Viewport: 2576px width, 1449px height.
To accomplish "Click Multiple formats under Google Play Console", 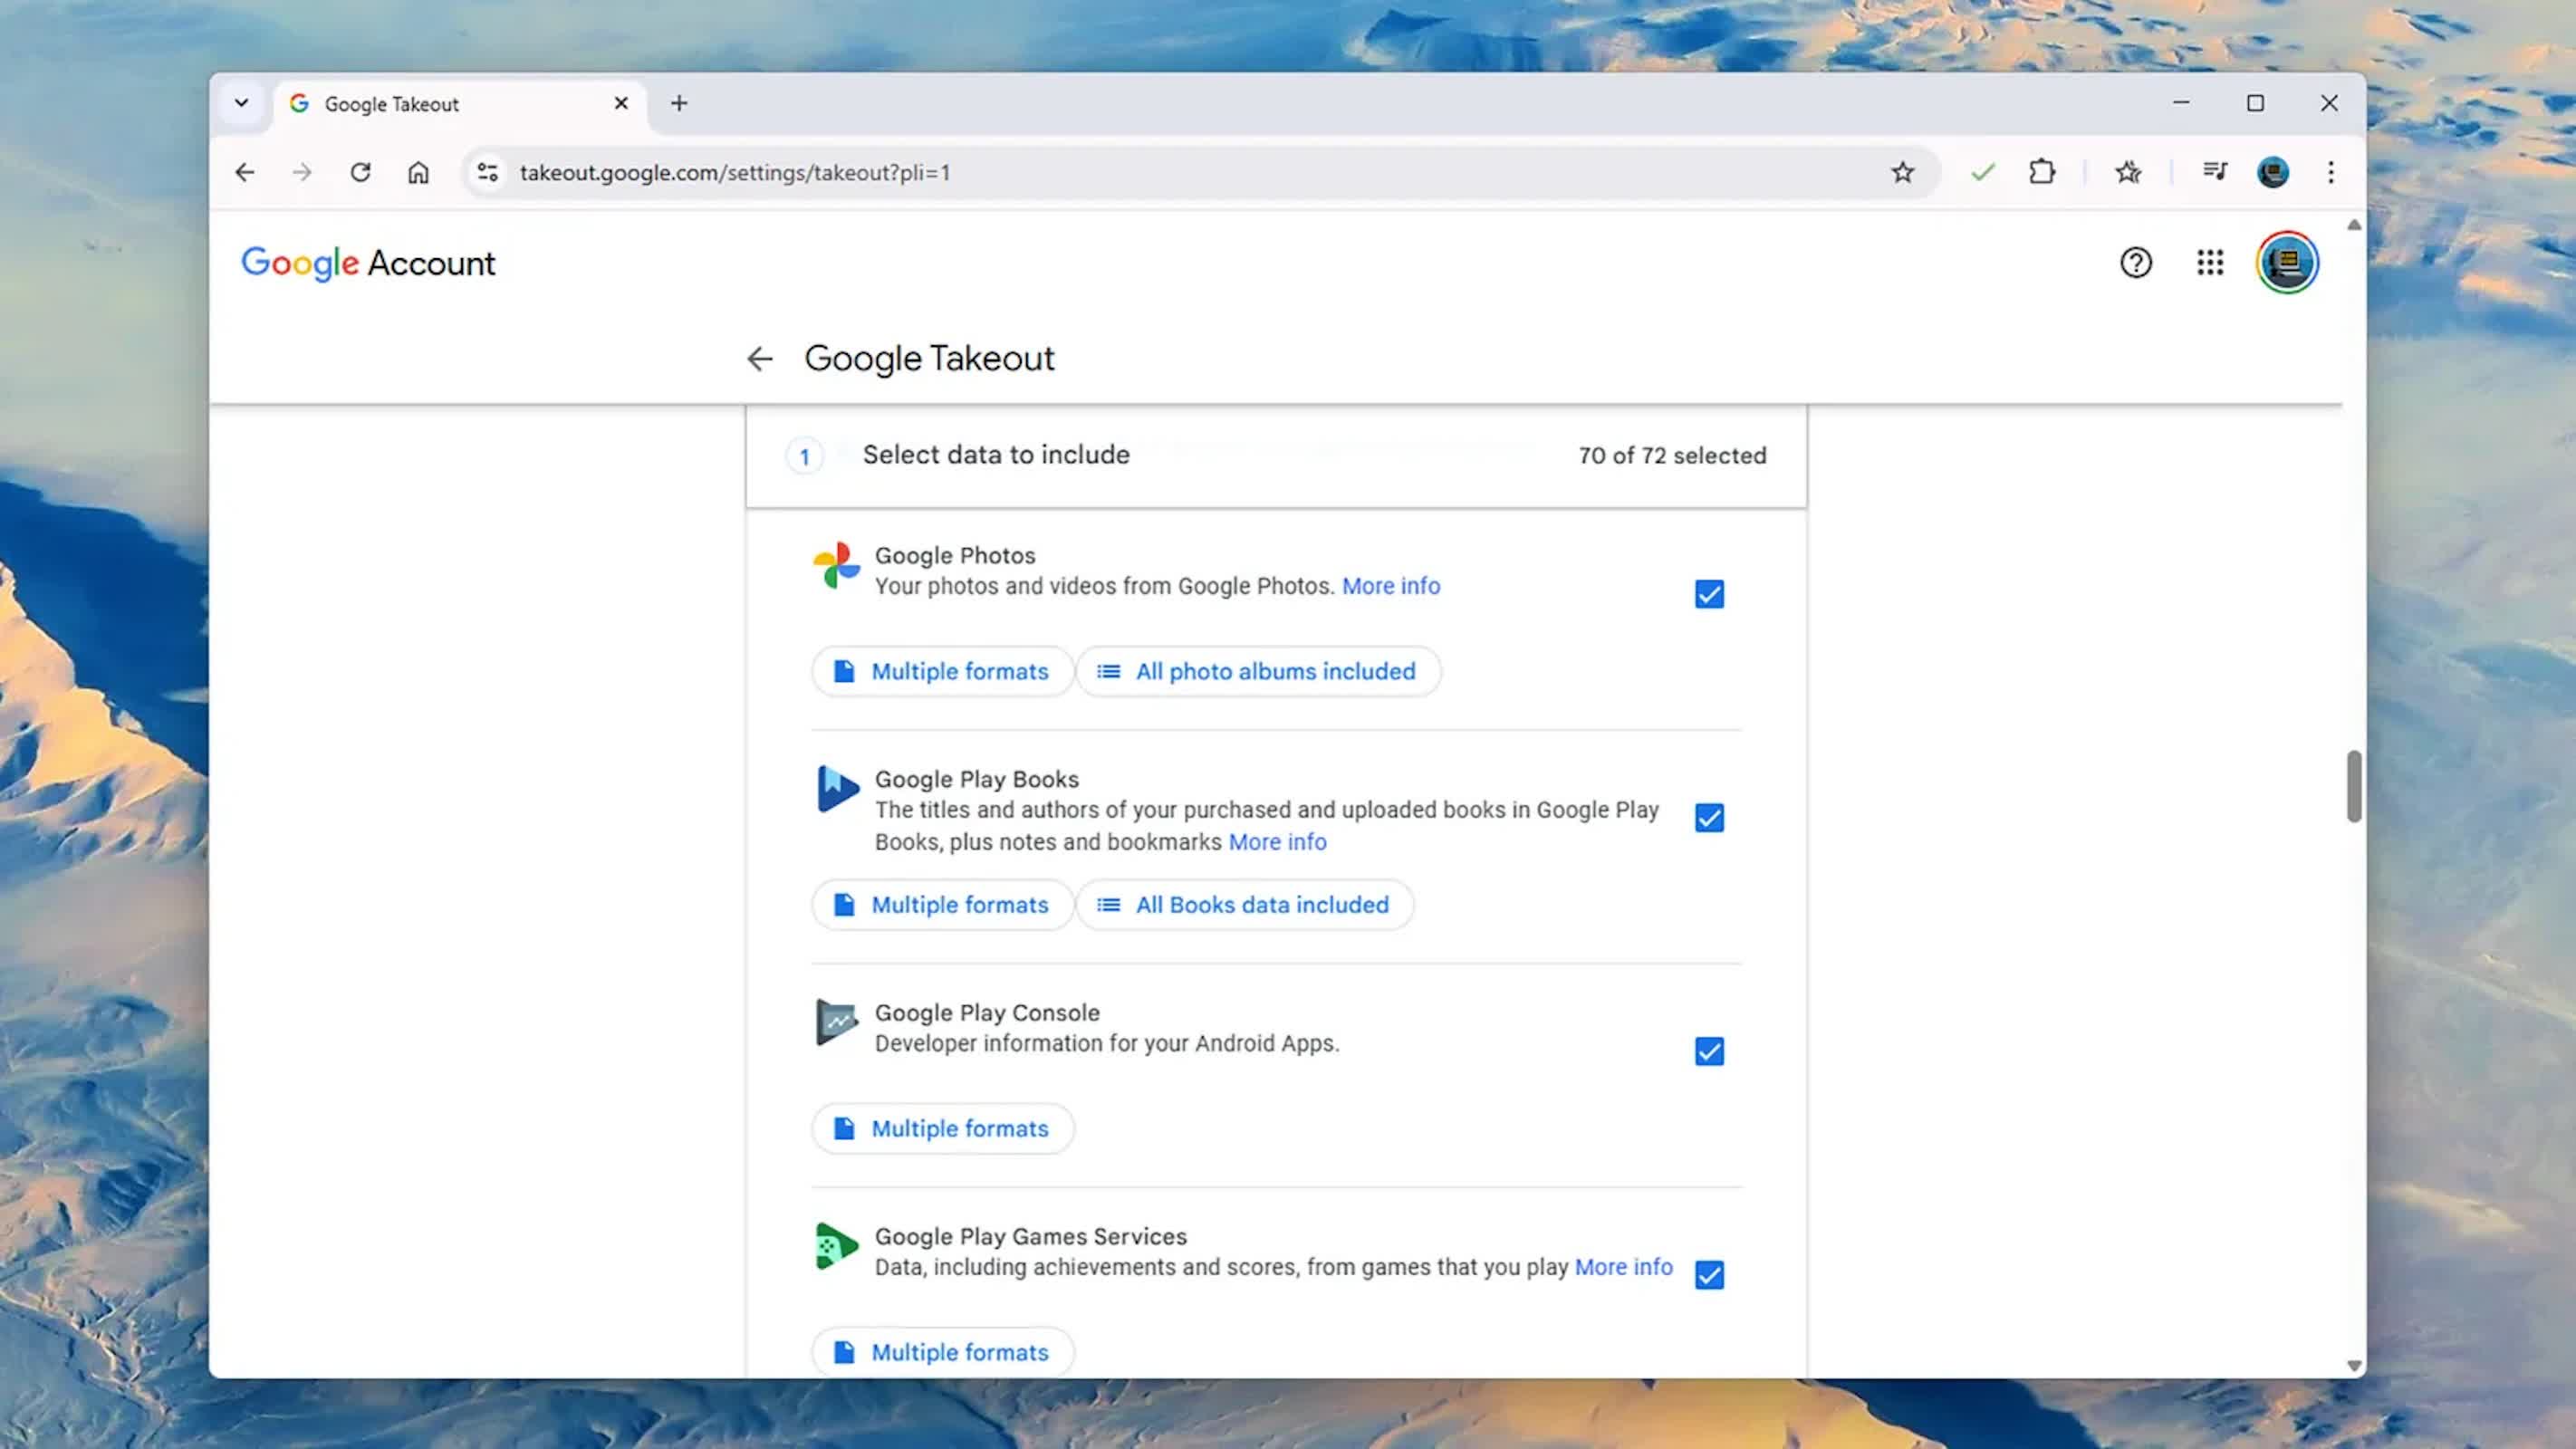I will coord(943,1128).
